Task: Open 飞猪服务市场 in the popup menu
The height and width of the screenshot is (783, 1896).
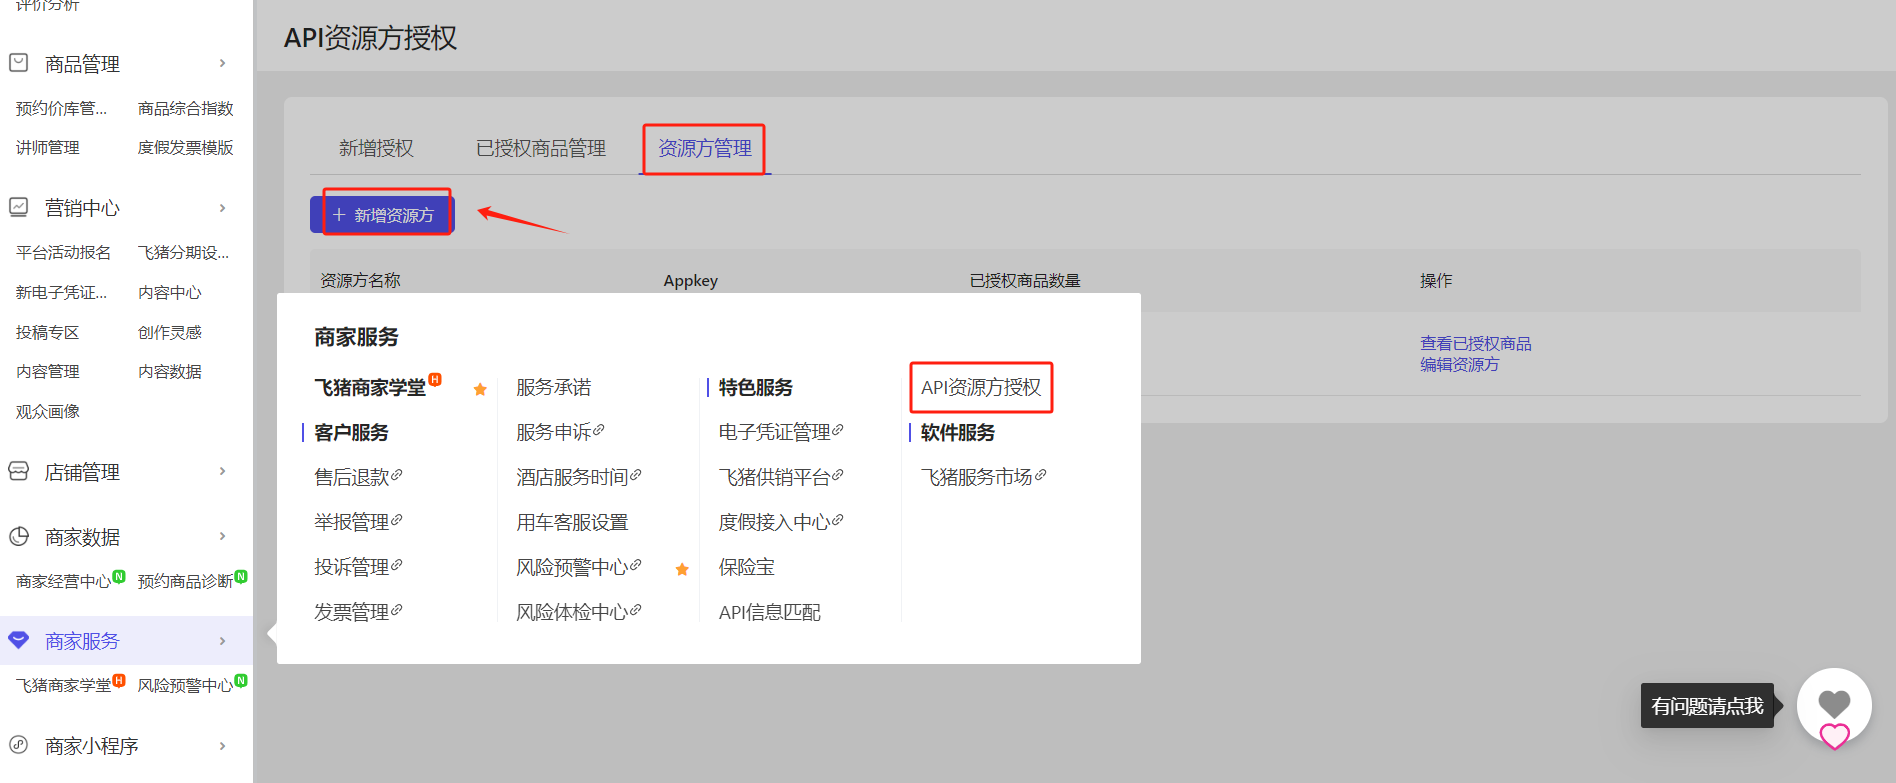Action: tap(977, 477)
